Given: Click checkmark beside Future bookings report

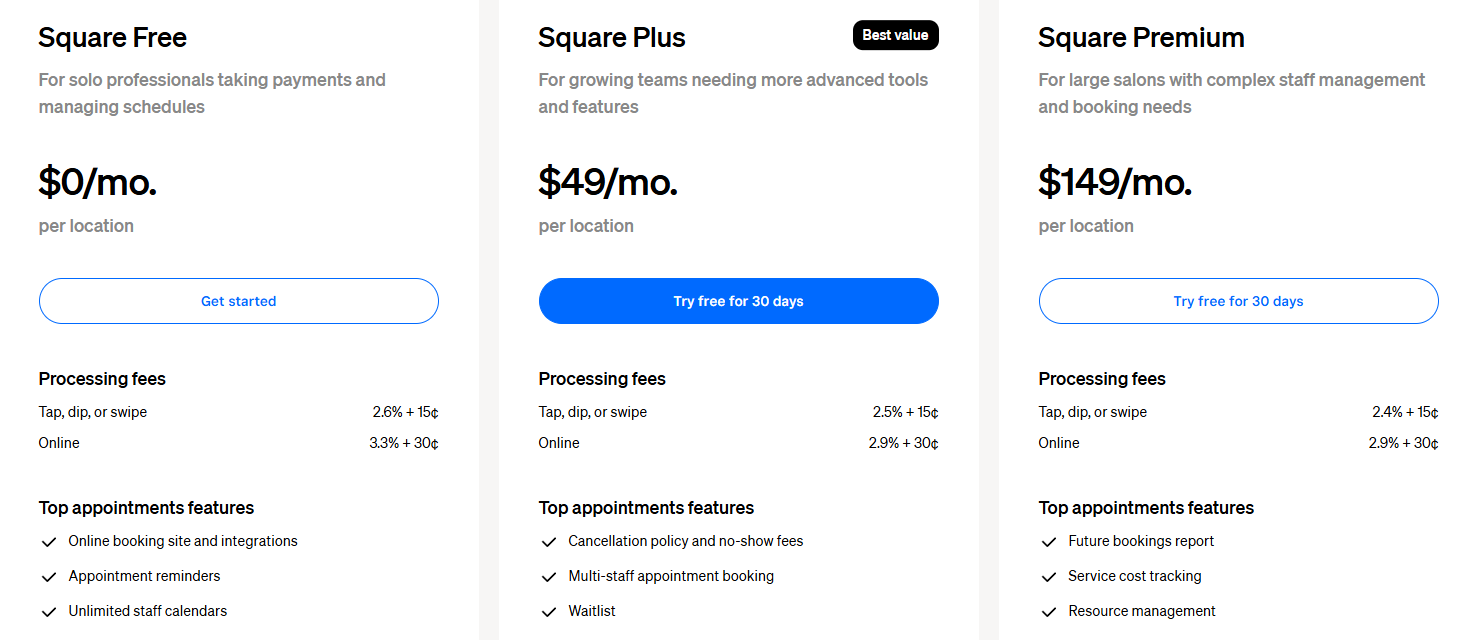Looking at the screenshot, I should [x=1048, y=542].
